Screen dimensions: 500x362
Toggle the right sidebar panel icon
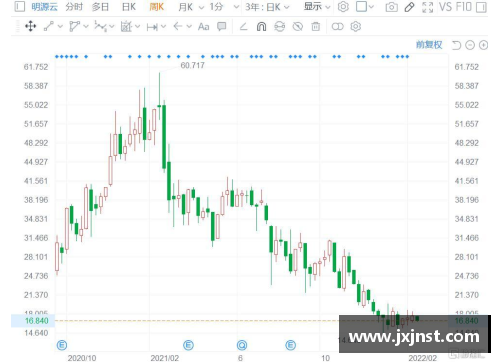point(481,7)
